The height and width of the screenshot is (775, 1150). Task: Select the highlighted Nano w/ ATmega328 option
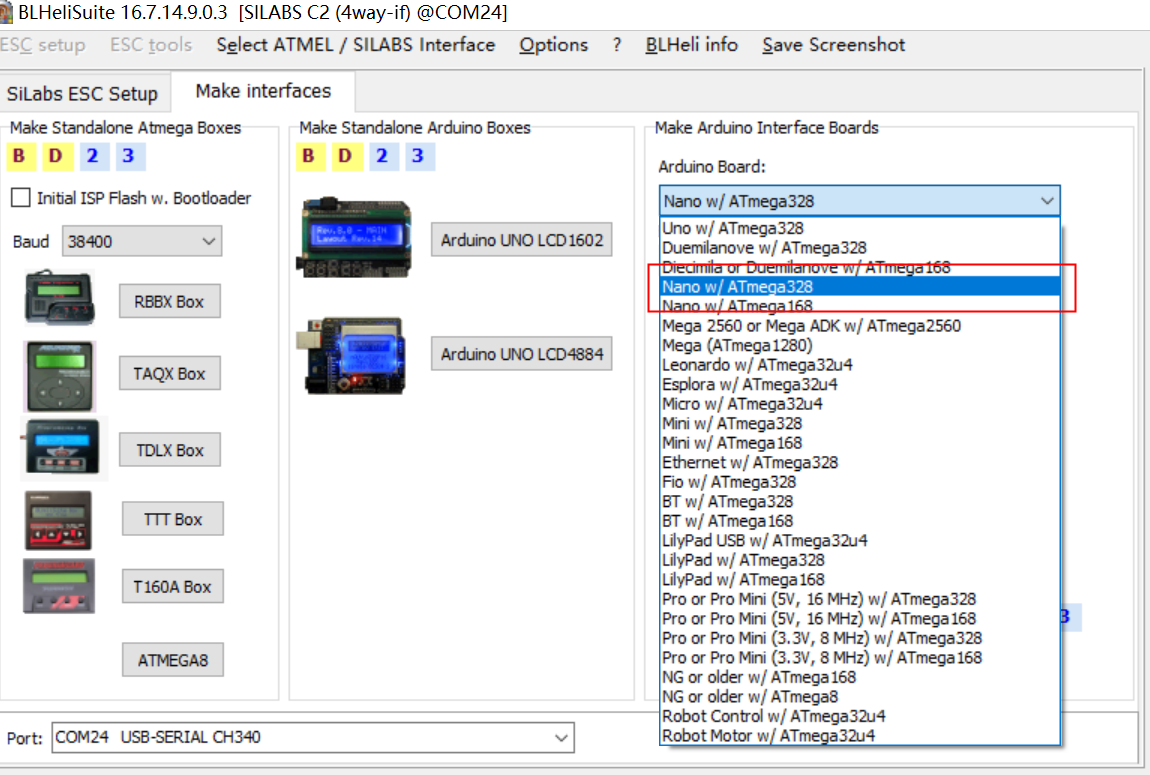pyautogui.click(x=860, y=287)
